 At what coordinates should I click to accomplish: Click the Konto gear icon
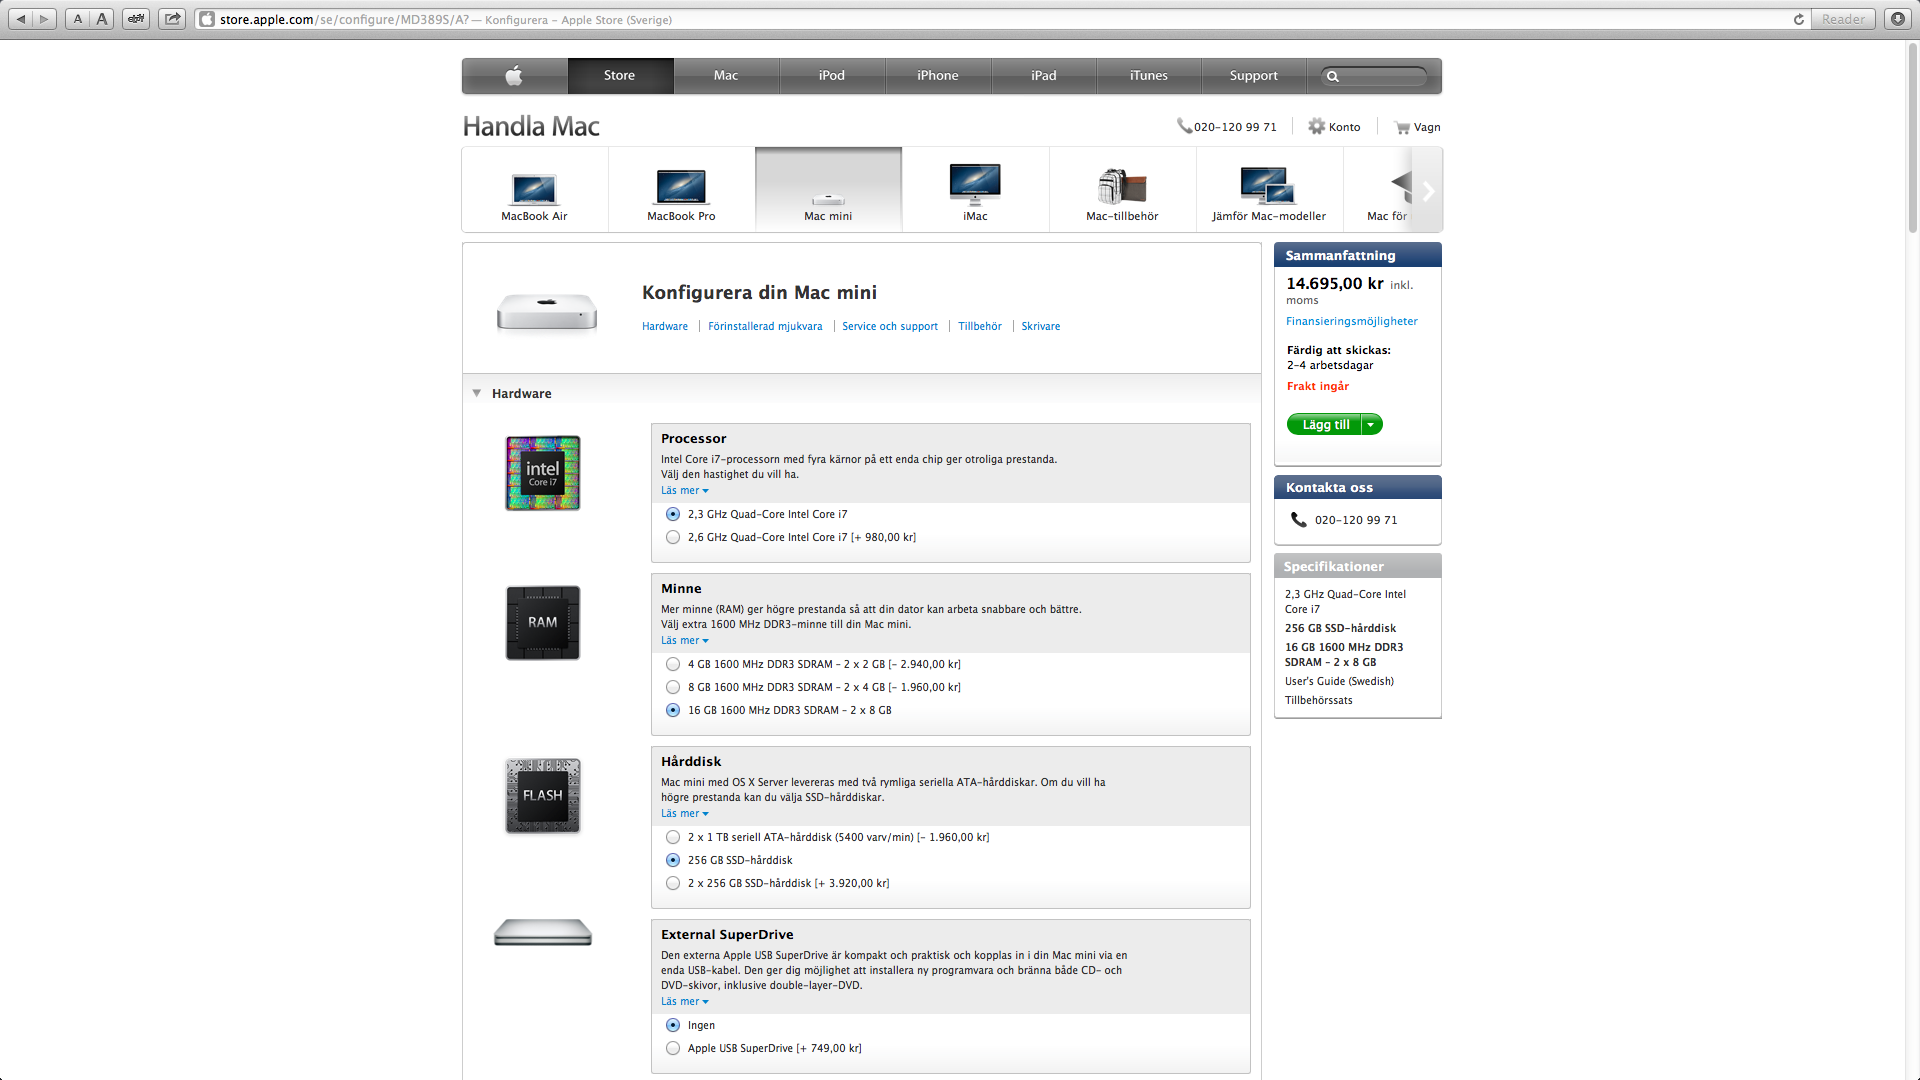click(x=1316, y=126)
